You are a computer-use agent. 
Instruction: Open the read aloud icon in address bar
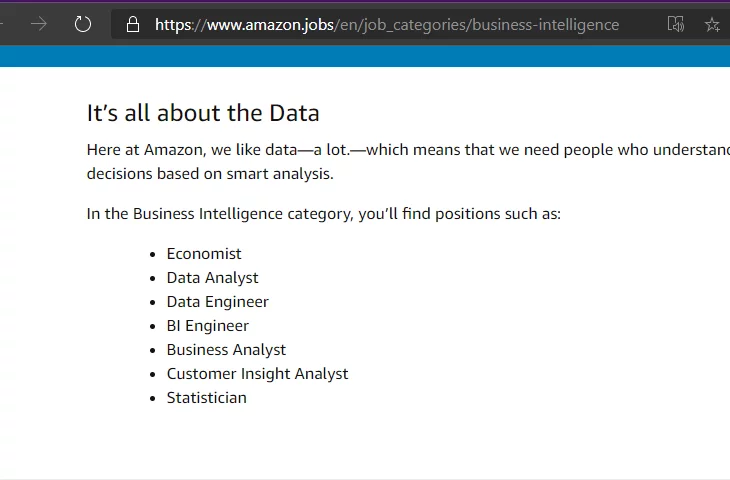coord(676,24)
